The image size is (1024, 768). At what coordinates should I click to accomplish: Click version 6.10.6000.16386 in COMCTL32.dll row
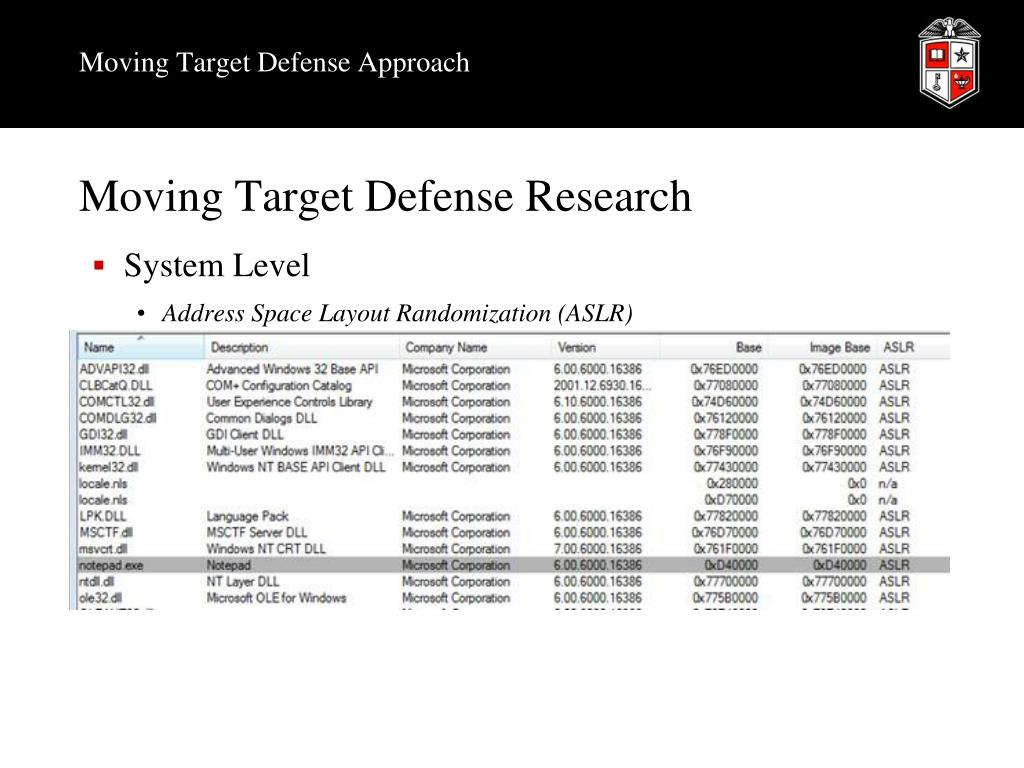pyautogui.click(x=598, y=402)
